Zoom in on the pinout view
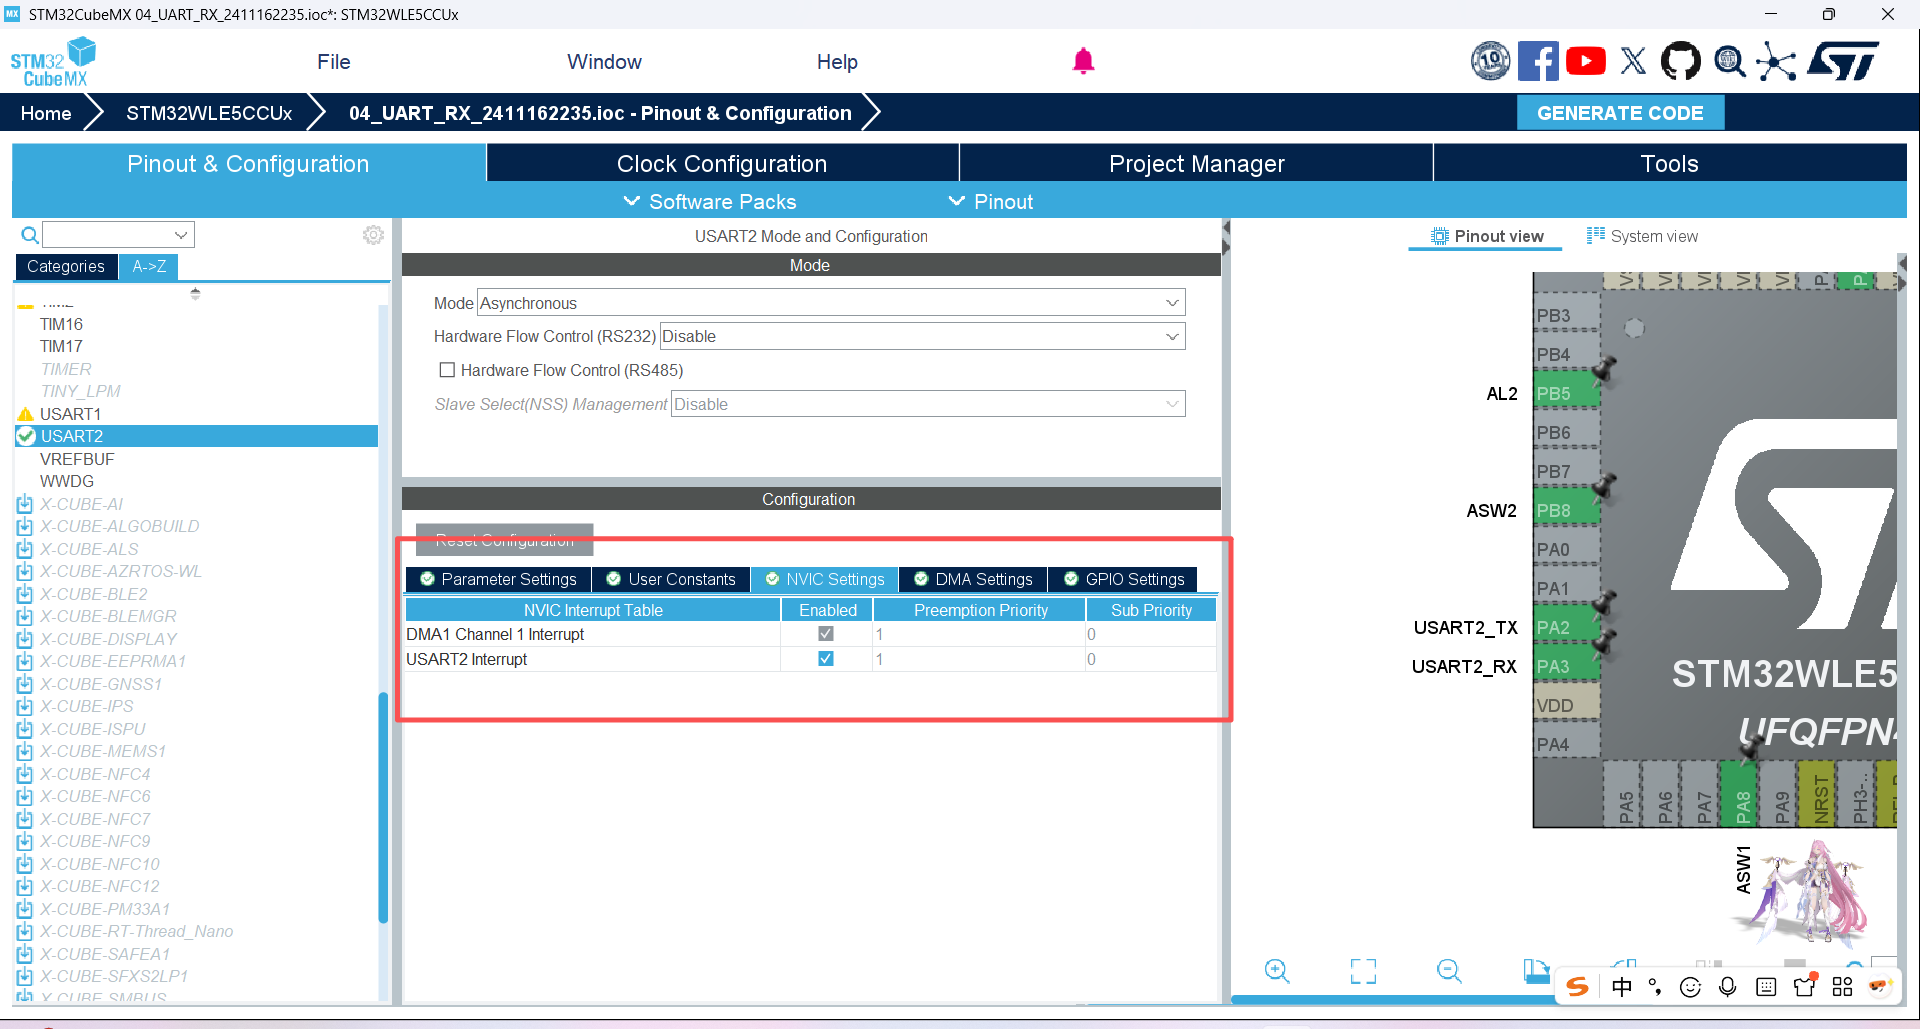This screenshot has height=1029, width=1920. [x=1277, y=970]
